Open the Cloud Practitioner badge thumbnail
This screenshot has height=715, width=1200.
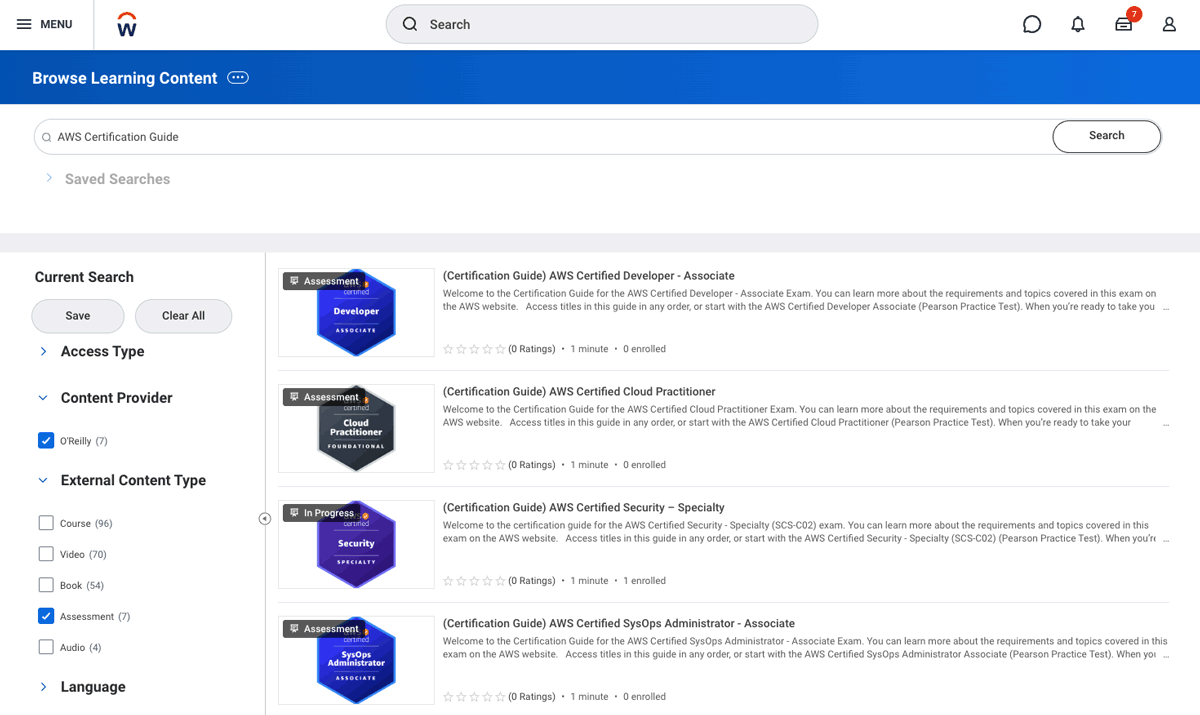356,429
